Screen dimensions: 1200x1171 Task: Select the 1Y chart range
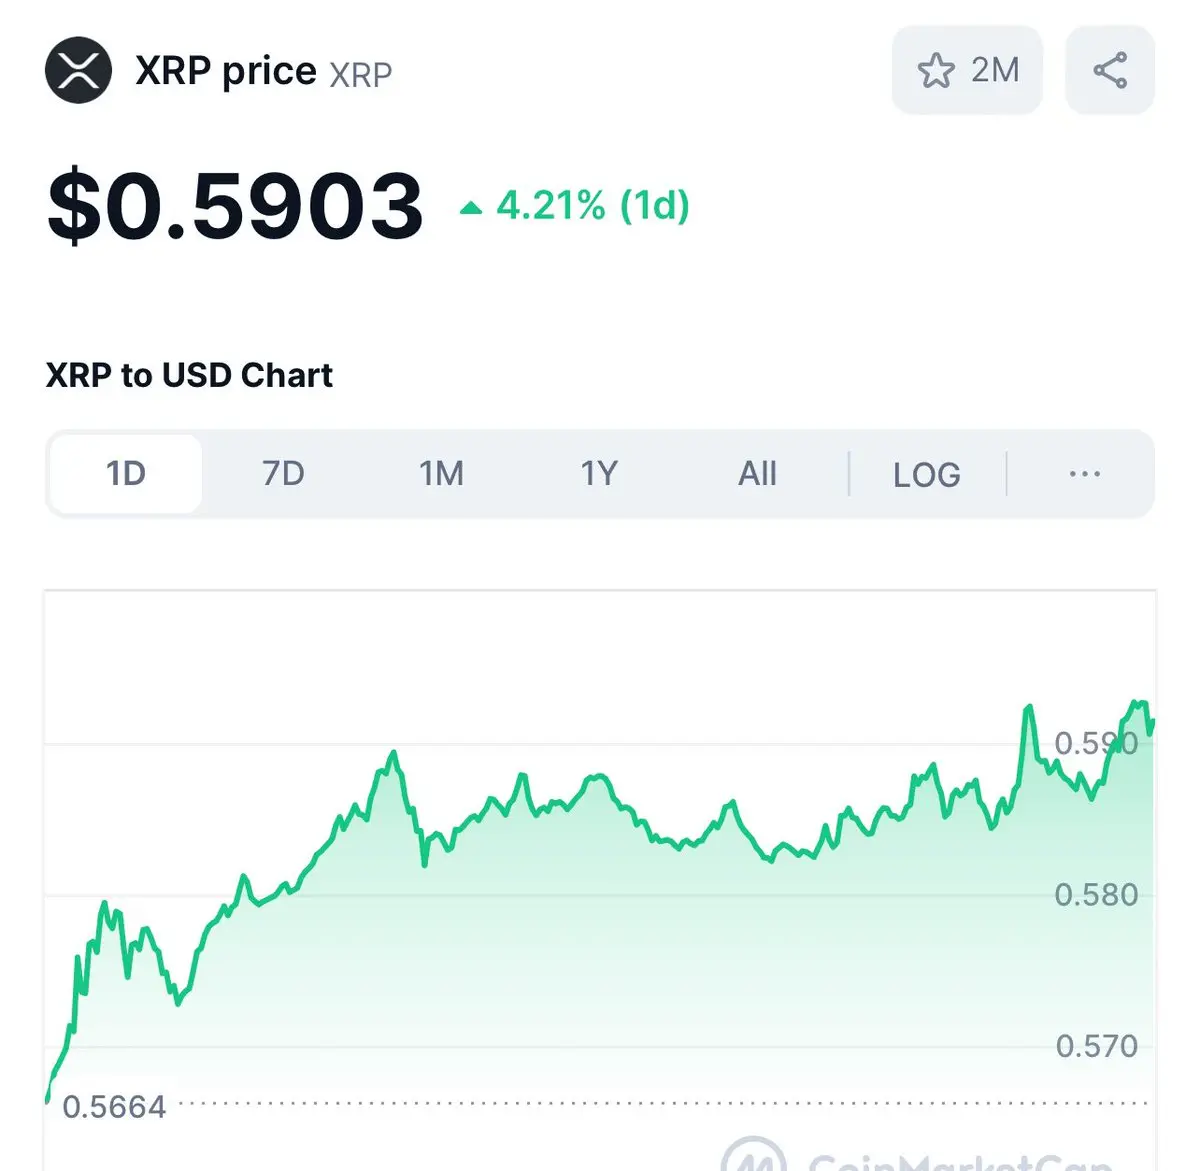(x=599, y=474)
